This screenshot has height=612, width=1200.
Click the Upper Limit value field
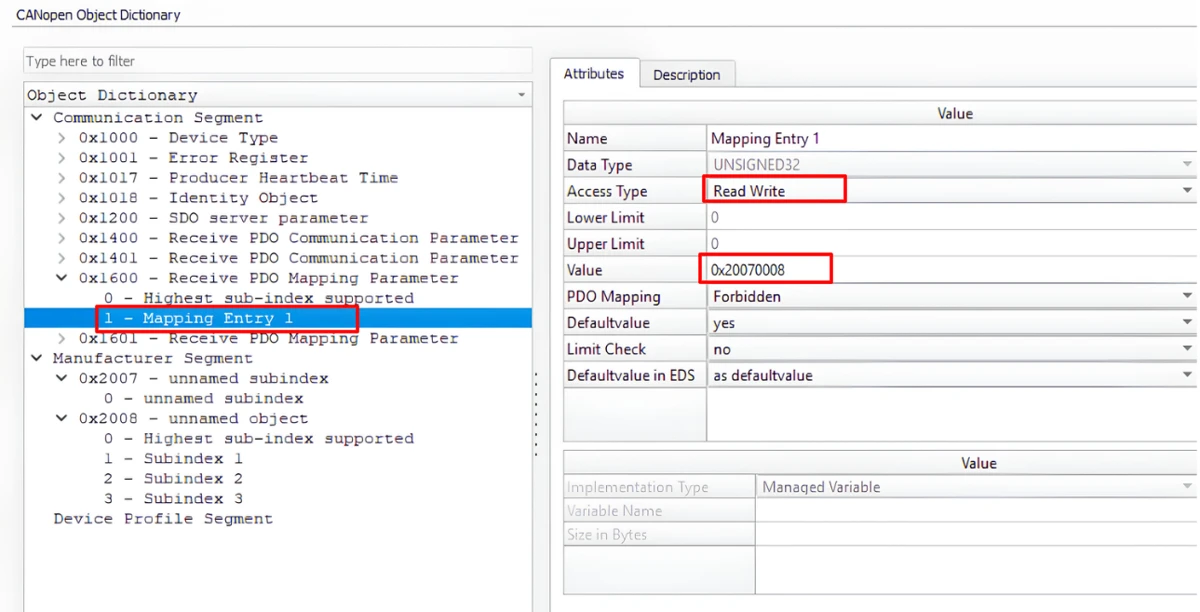coord(951,243)
